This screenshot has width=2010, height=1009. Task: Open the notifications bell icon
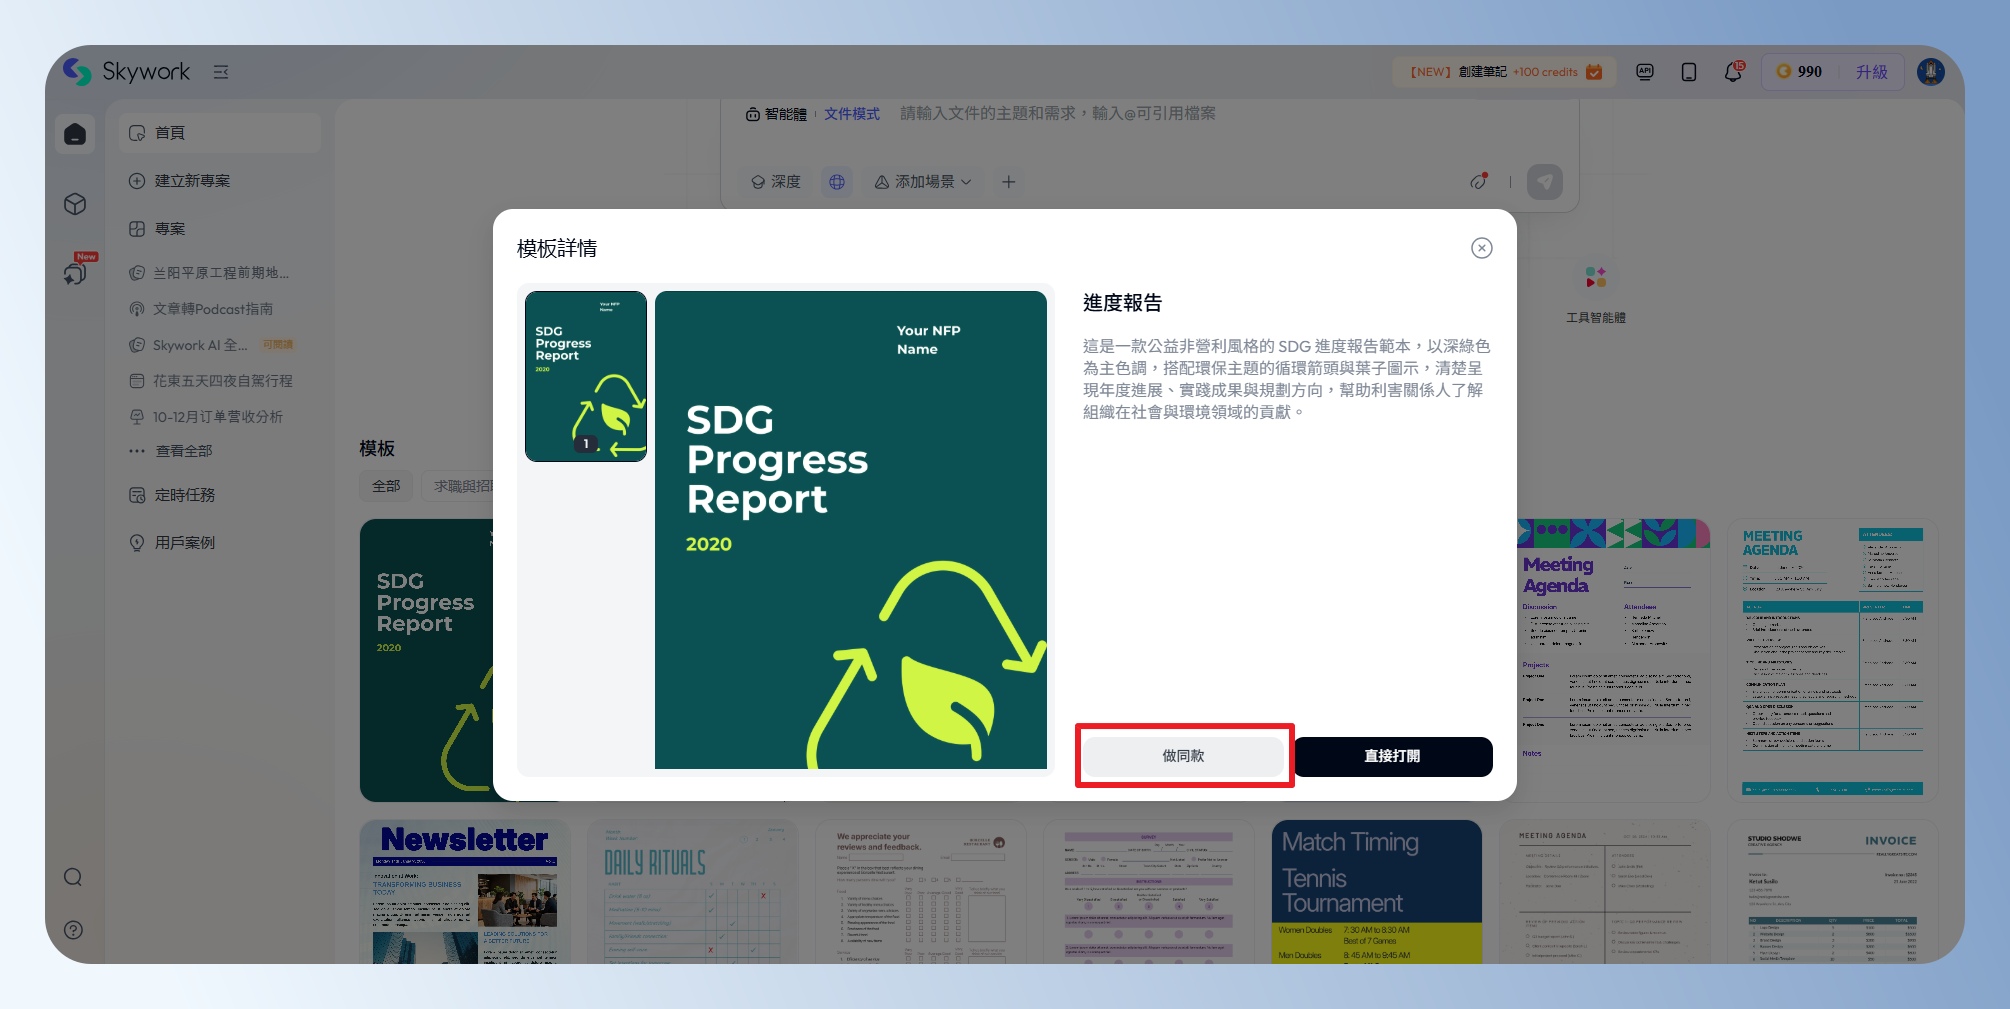pyautogui.click(x=1732, y=72)
